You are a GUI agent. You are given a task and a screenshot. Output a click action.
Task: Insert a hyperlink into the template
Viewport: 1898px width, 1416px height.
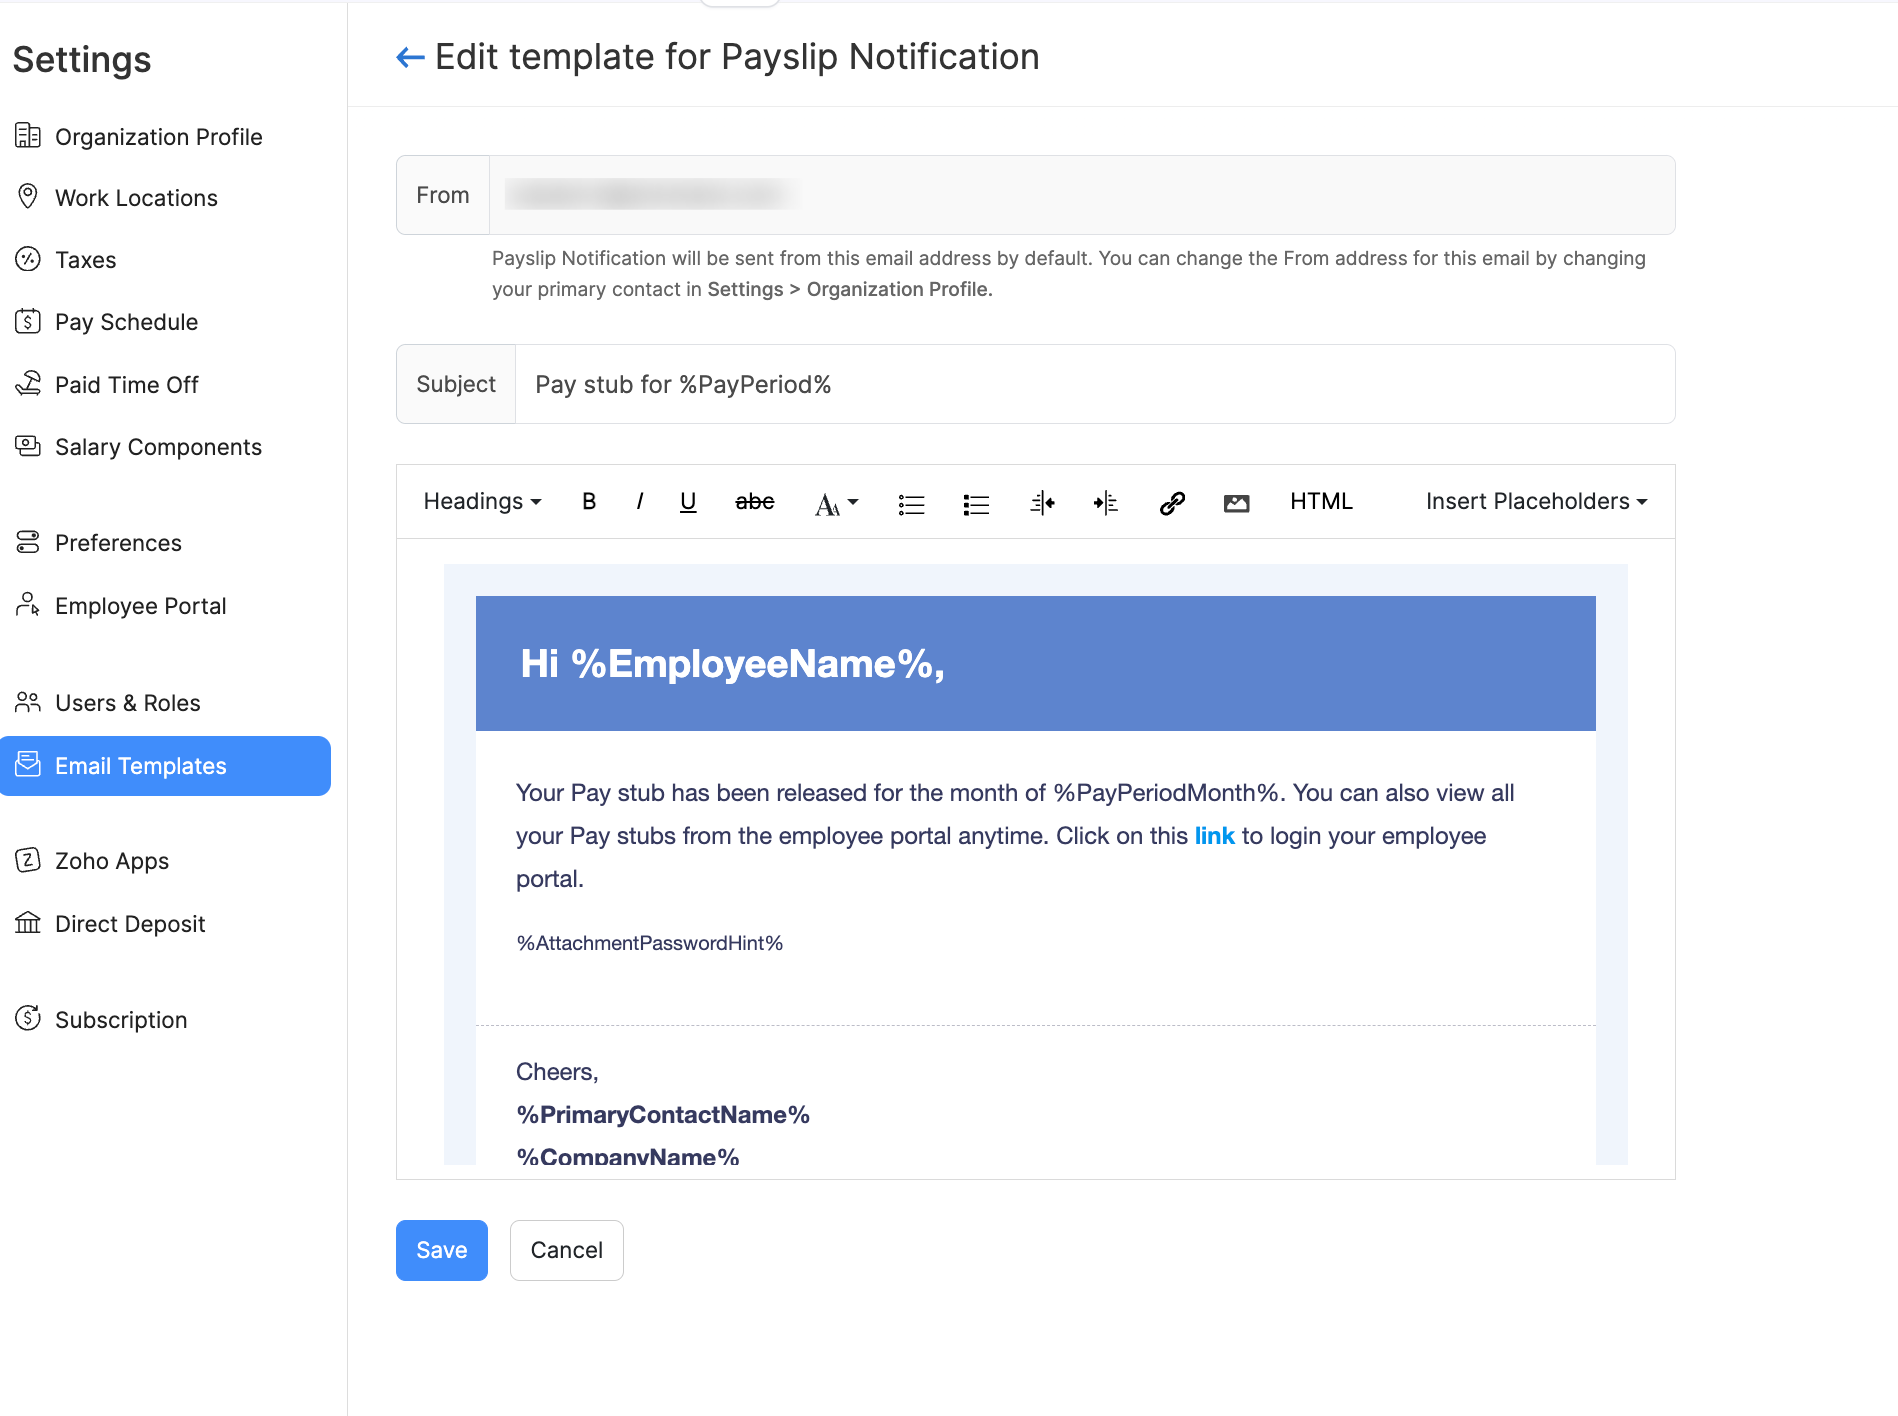point(1171,503)
